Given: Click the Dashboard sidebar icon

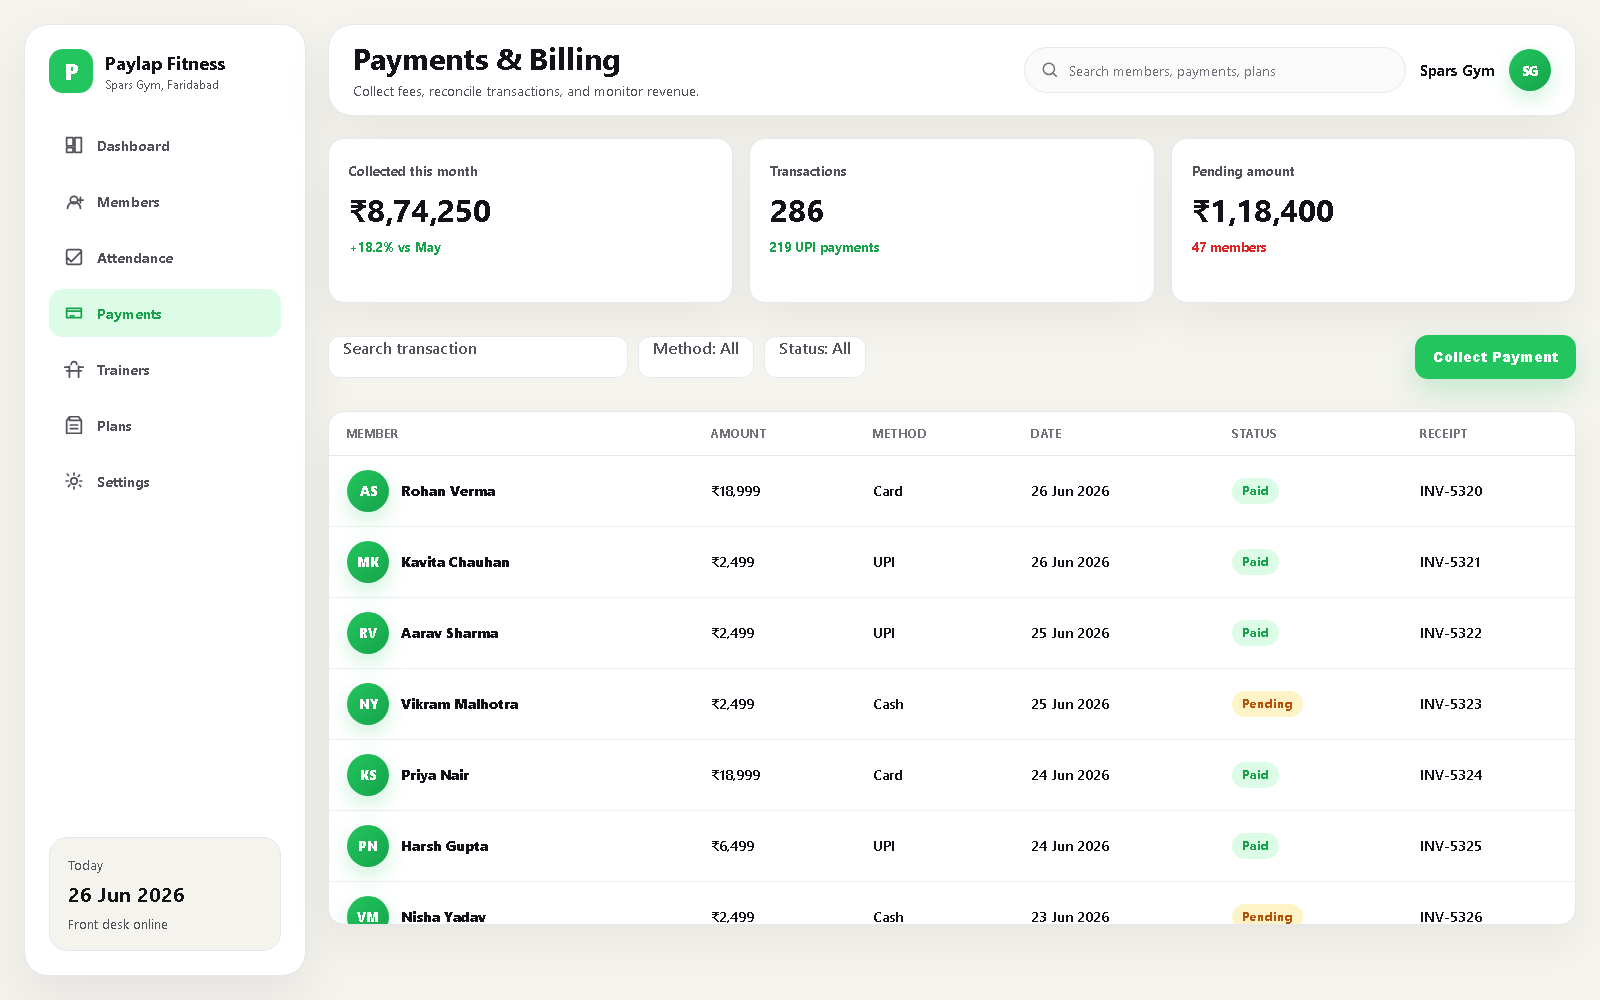Looking at the screenshot, I should pyautogui.click(x=74, y=145).
